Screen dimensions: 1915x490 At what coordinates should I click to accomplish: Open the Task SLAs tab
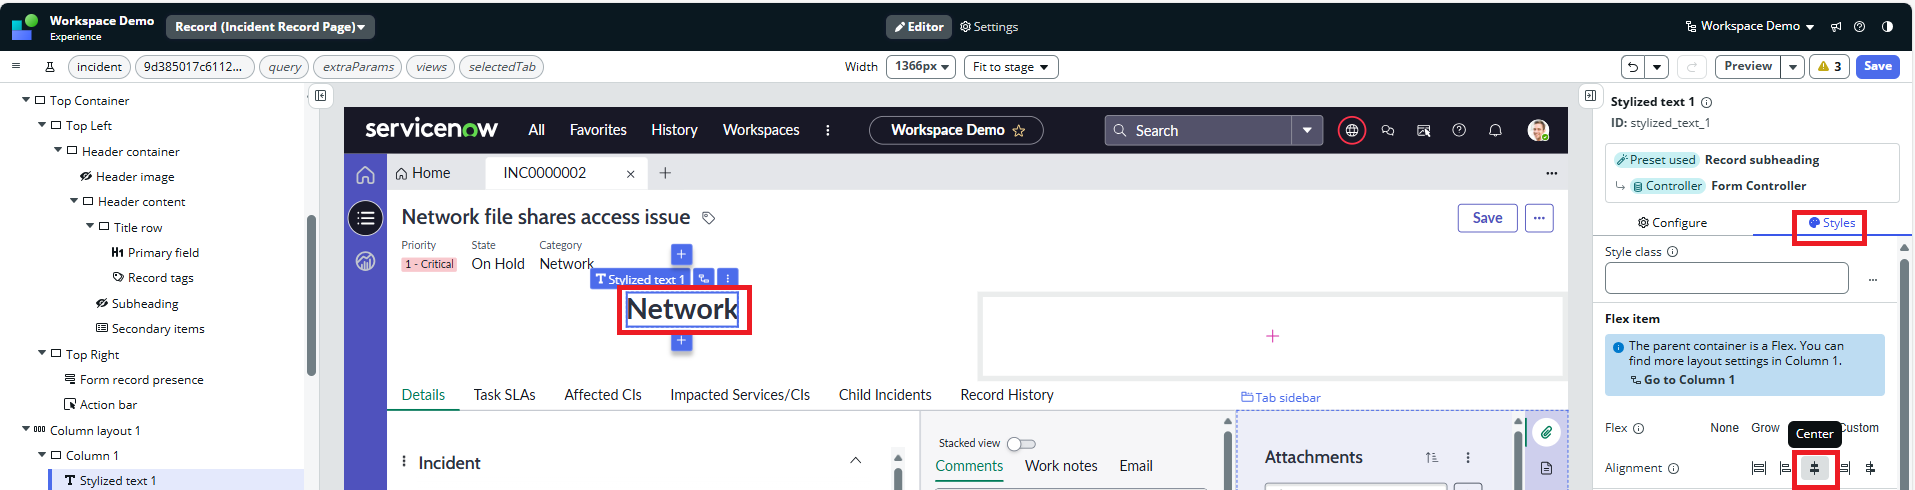tap(504, 395)
